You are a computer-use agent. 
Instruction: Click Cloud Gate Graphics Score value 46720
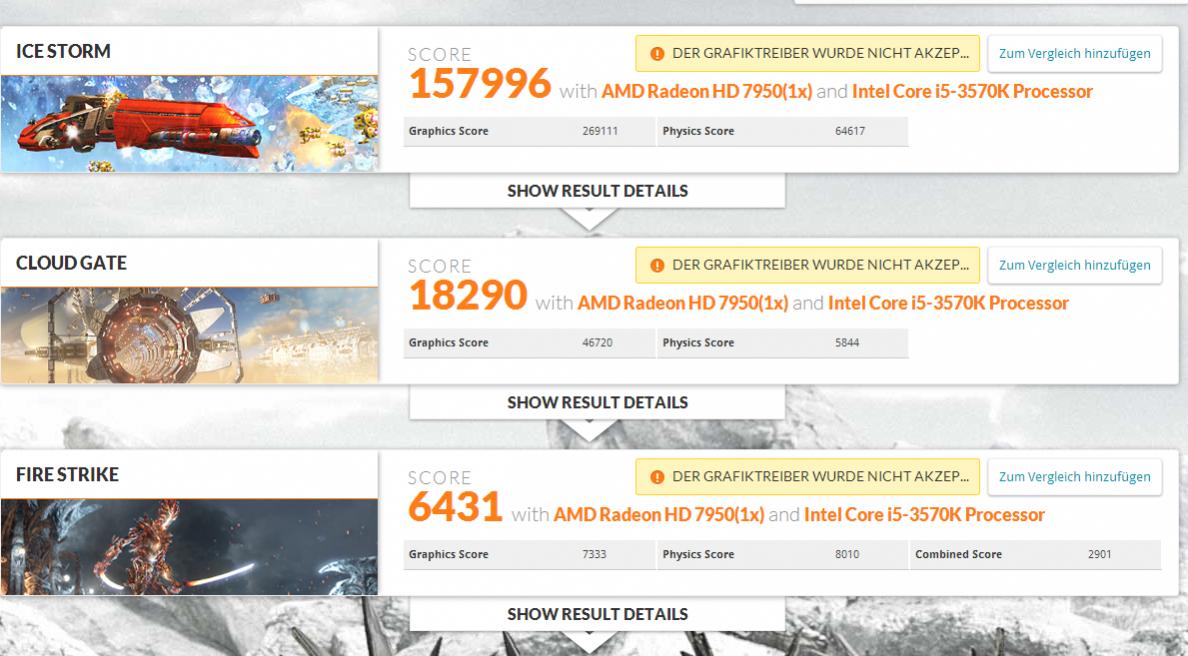pos(597,342)
